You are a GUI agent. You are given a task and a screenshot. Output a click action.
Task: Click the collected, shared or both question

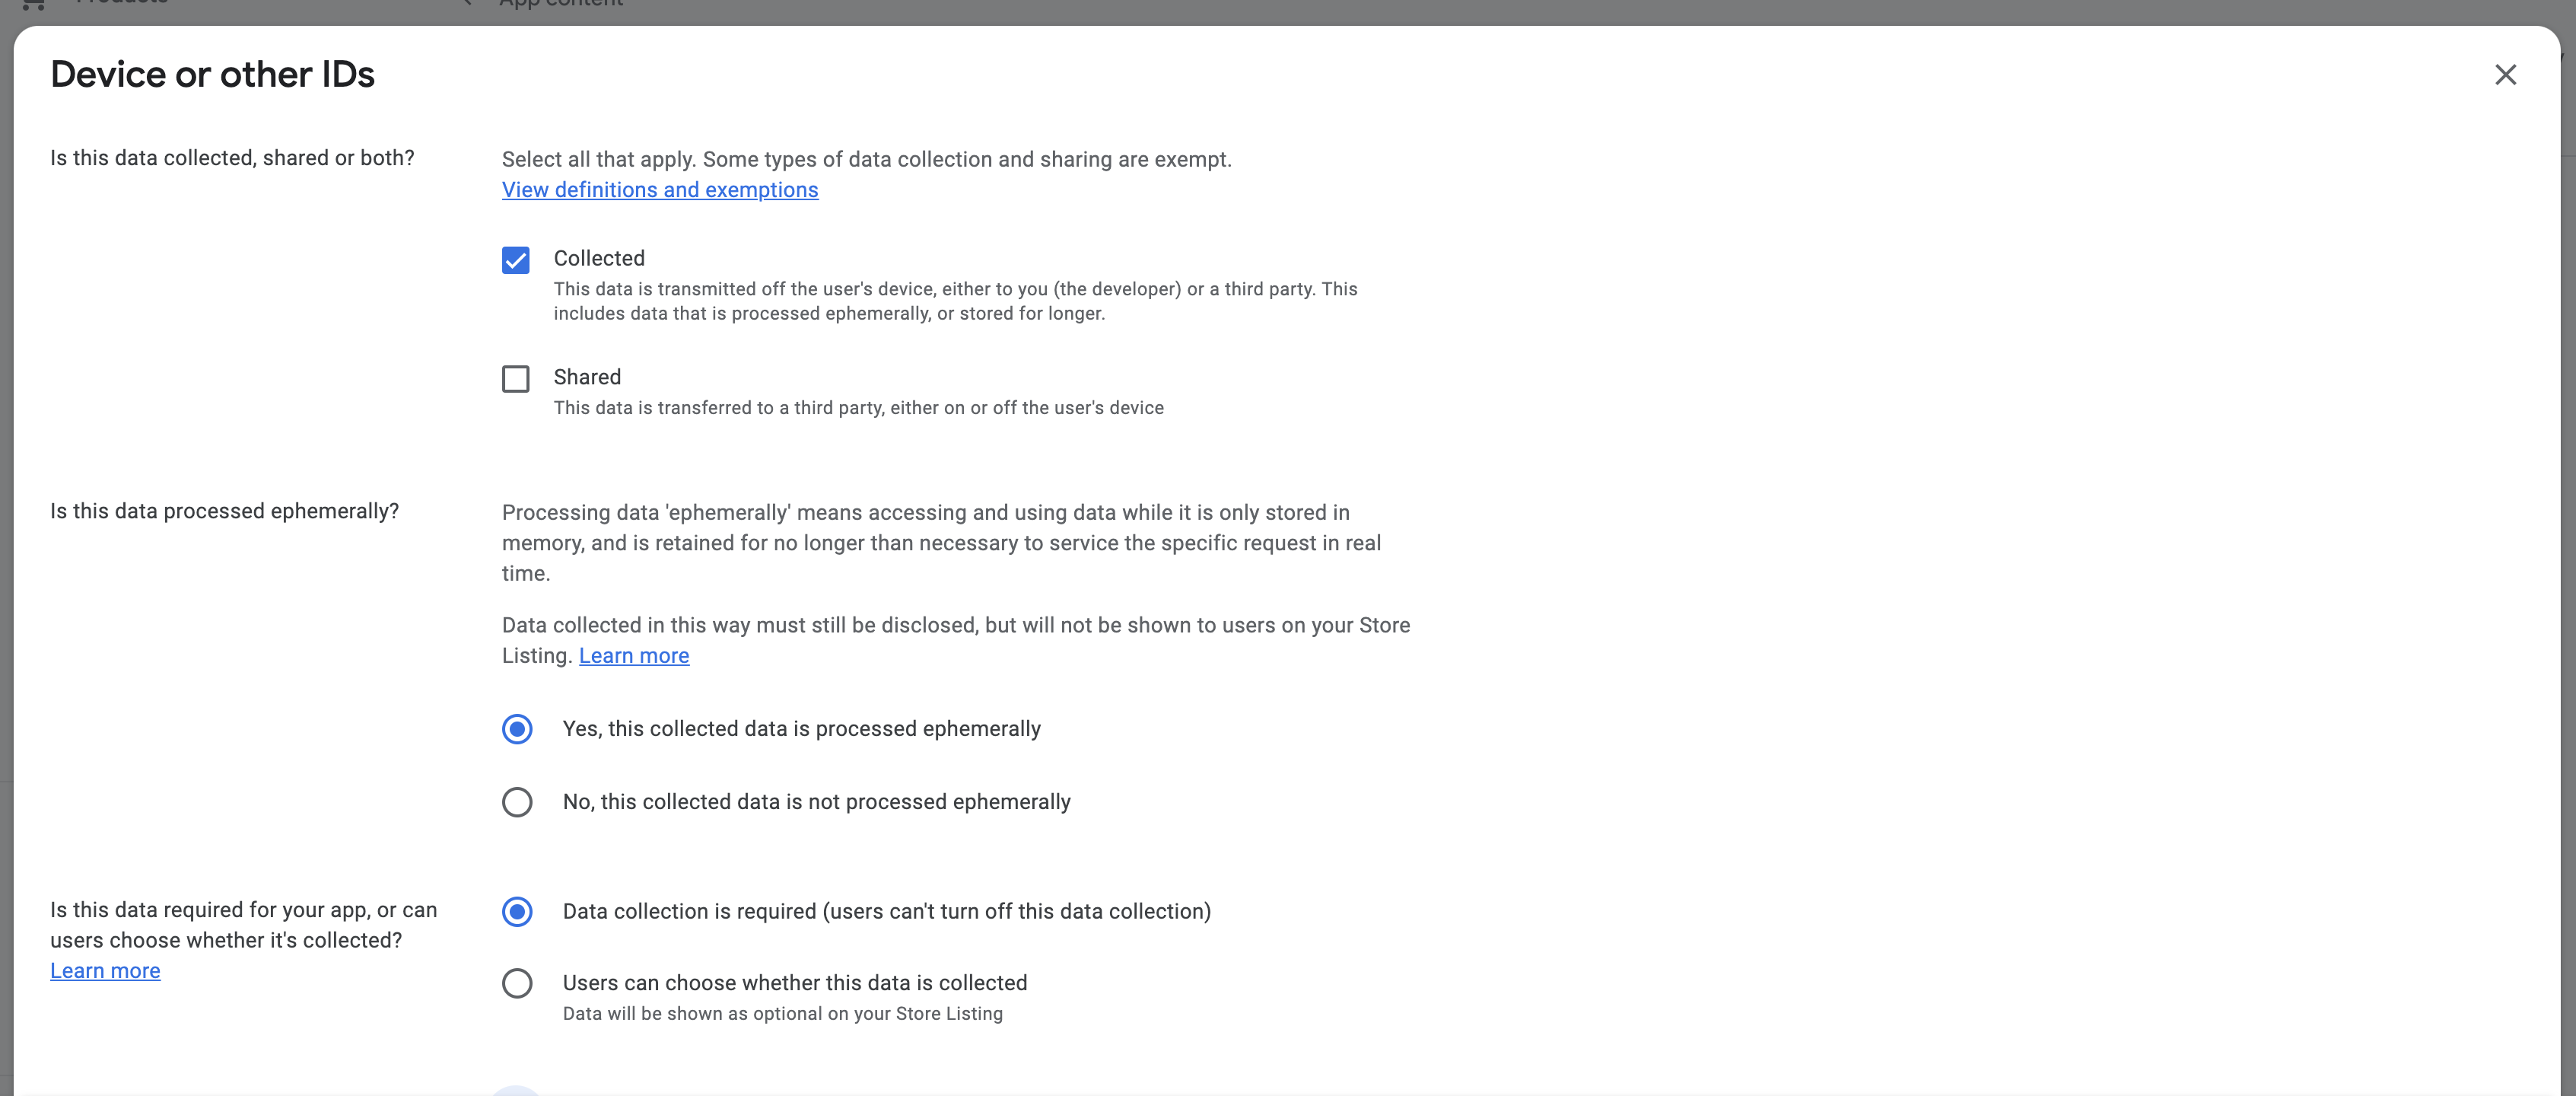point(232,158)
